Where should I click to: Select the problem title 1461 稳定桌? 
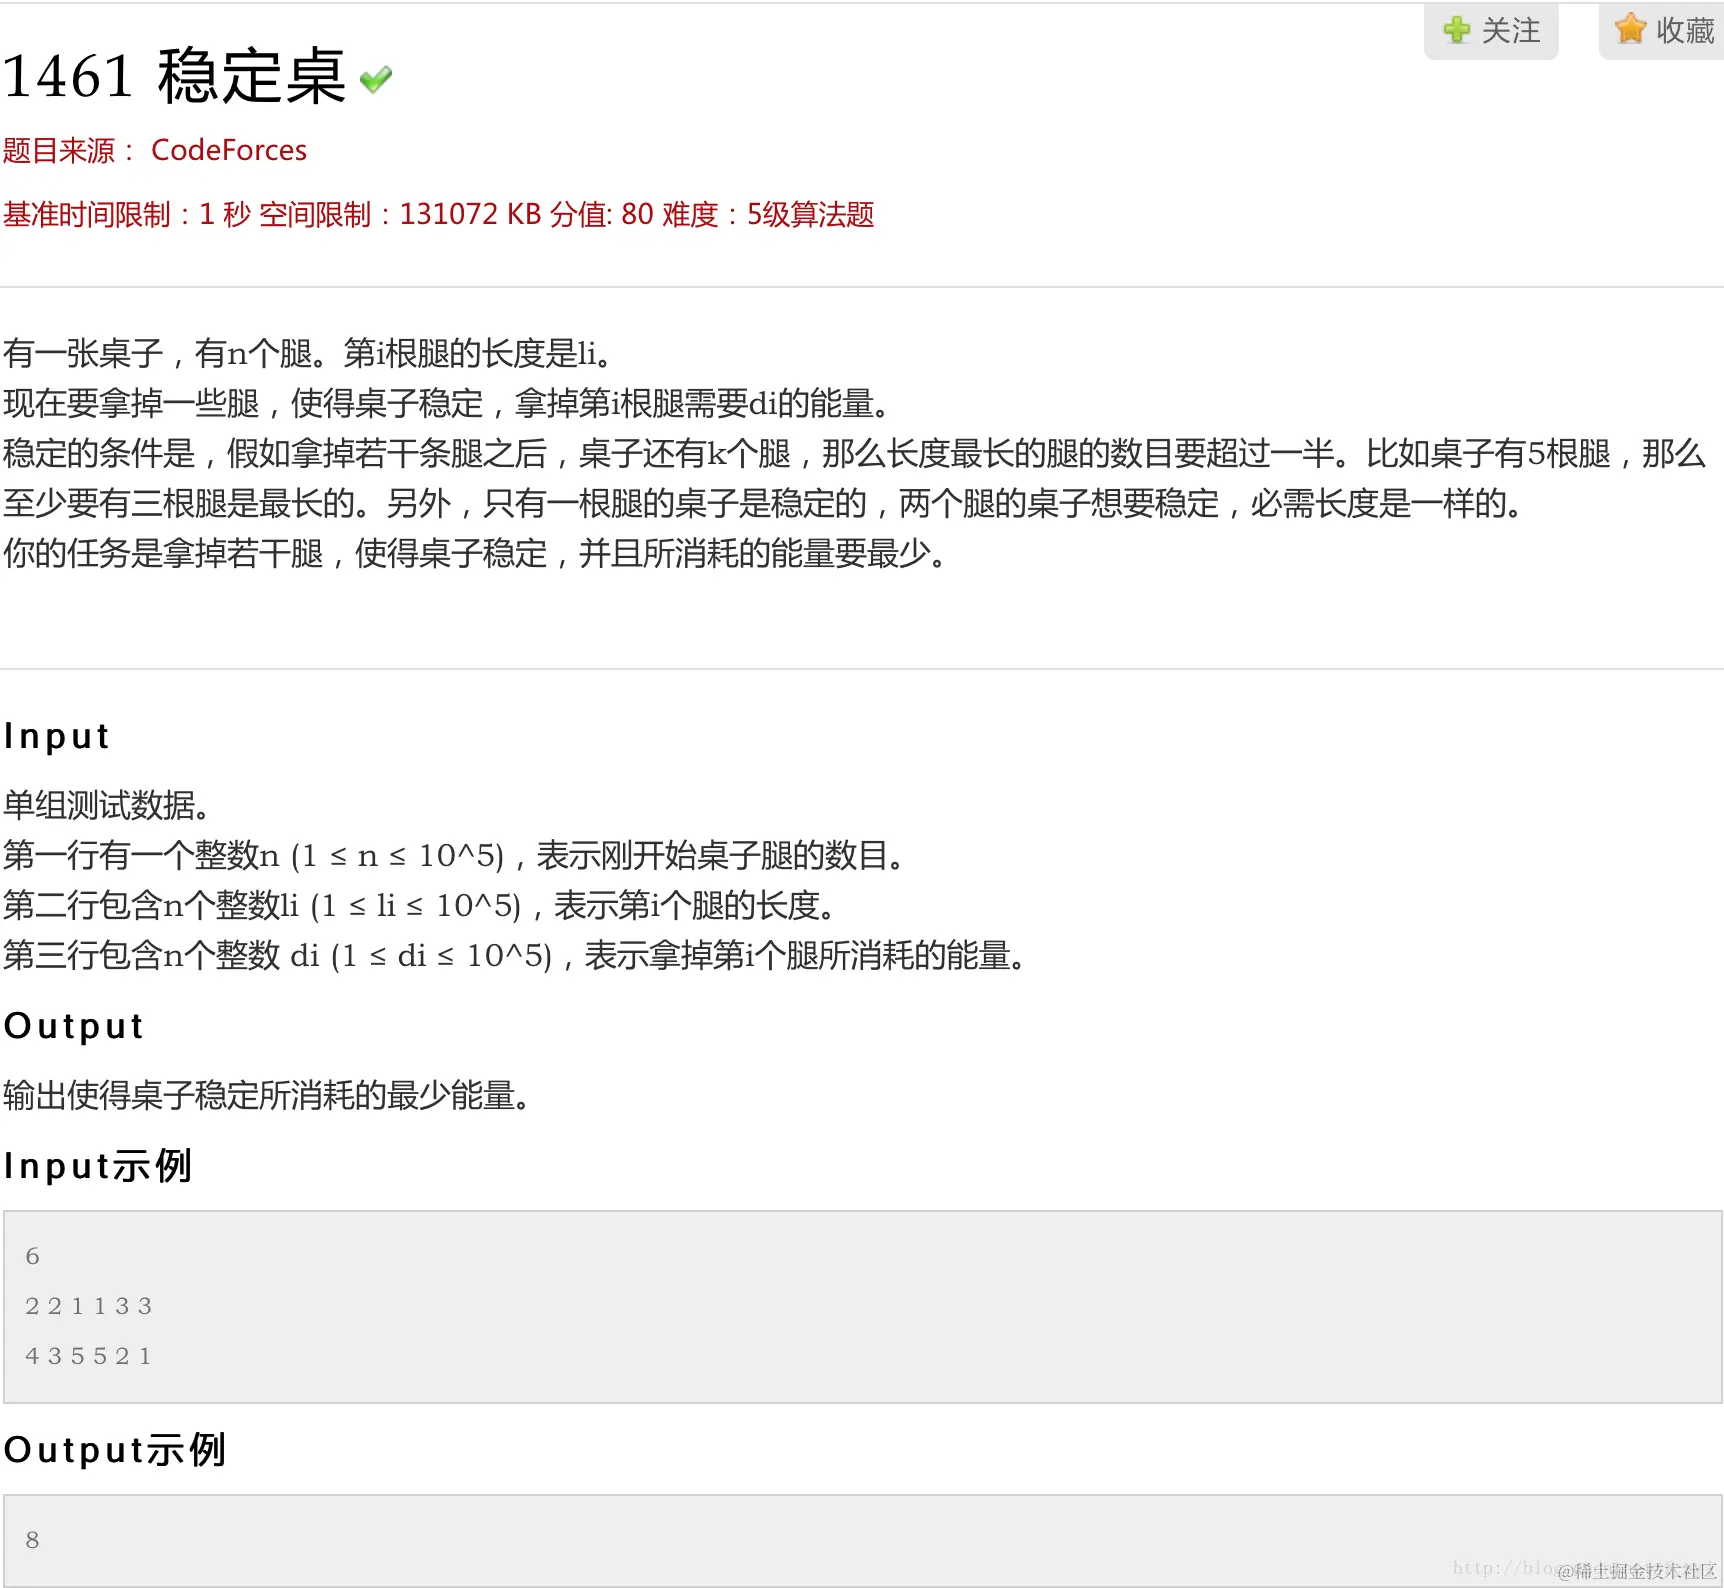[x=174, y=76]
